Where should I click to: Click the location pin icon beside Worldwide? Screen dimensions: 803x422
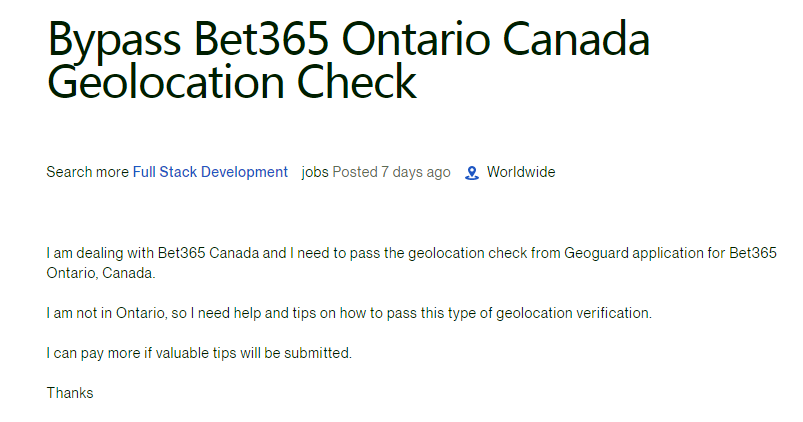click(472, 173)
